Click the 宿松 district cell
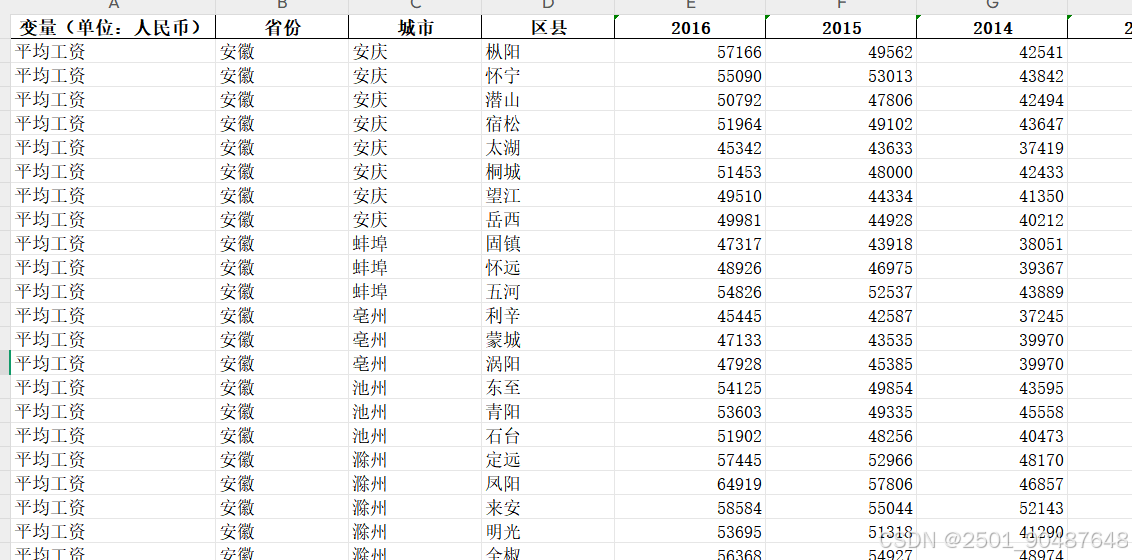Image resolution: width=1132 pixels, height=560 pixels. coord(548,123)
